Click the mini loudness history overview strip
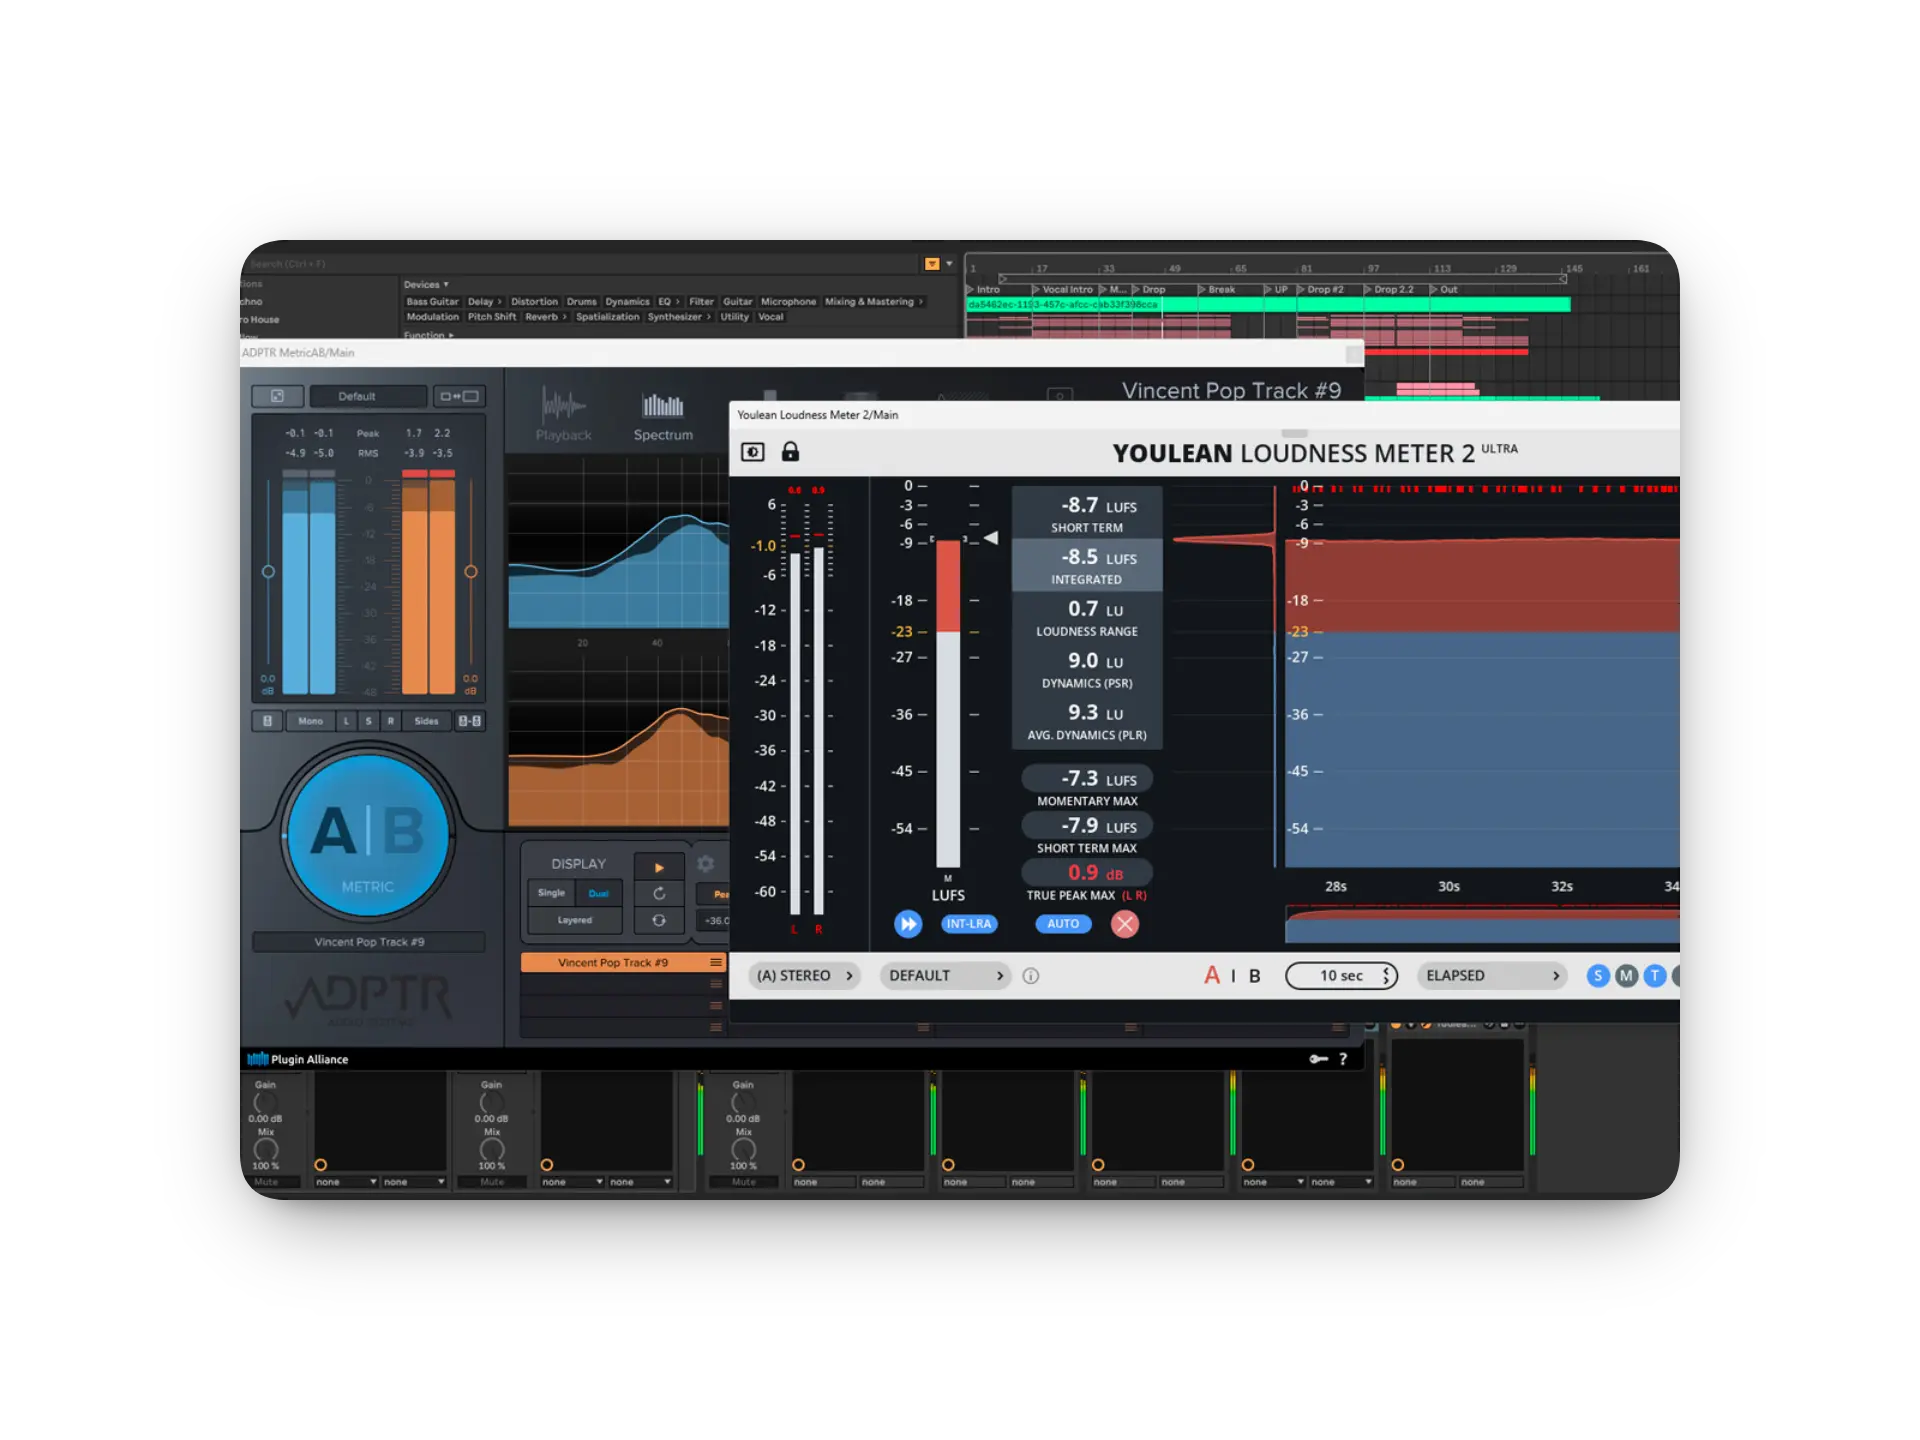This screenshot has height=1440, width=1920. tap(1482, 925)
